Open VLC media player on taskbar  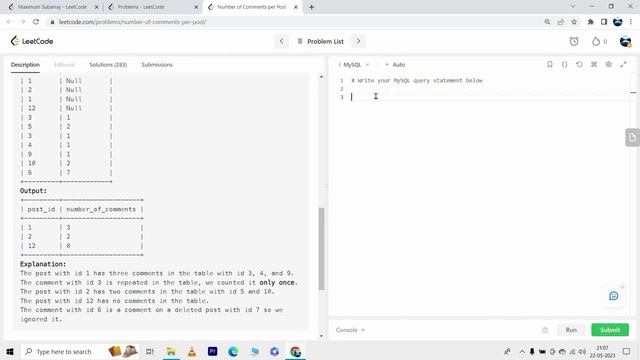192,351
